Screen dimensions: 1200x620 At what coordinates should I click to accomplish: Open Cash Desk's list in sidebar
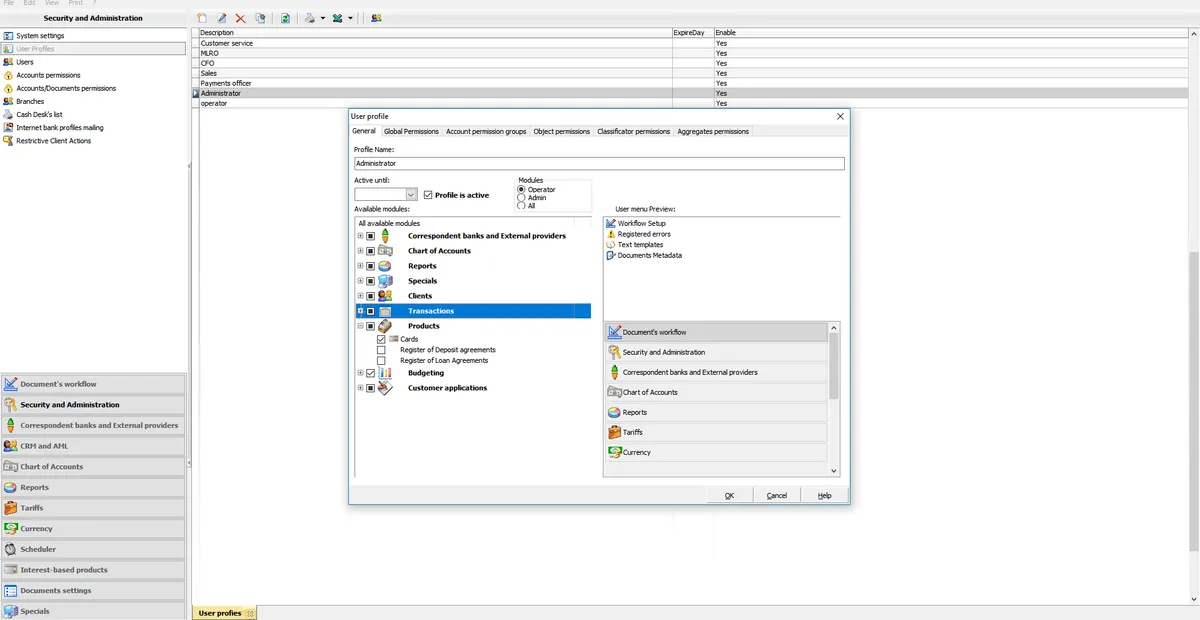[39, 115]
